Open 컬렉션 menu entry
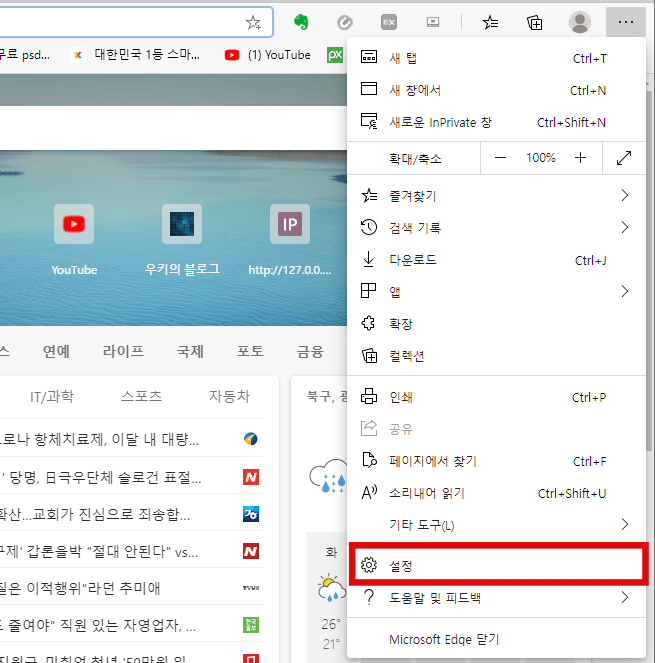The height and width of the screenshot is (663, 655). (x=496, y=356)
